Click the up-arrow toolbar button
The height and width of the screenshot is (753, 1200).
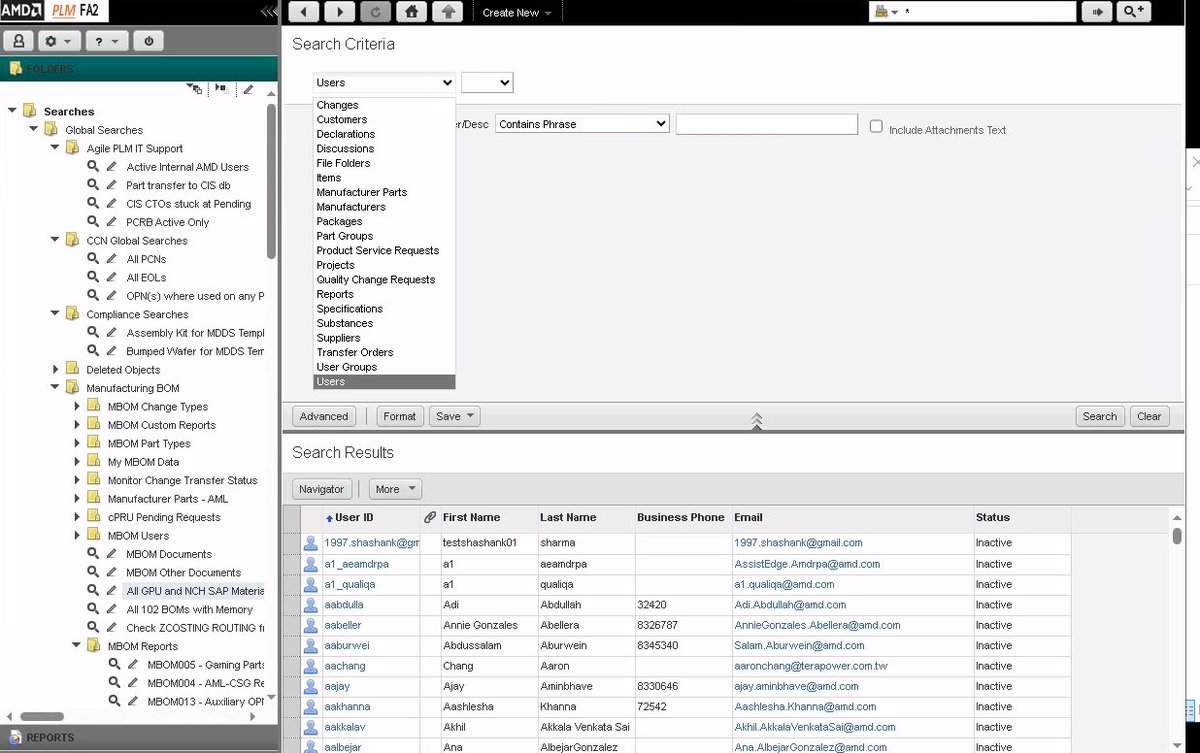click(x=449, y=12)
